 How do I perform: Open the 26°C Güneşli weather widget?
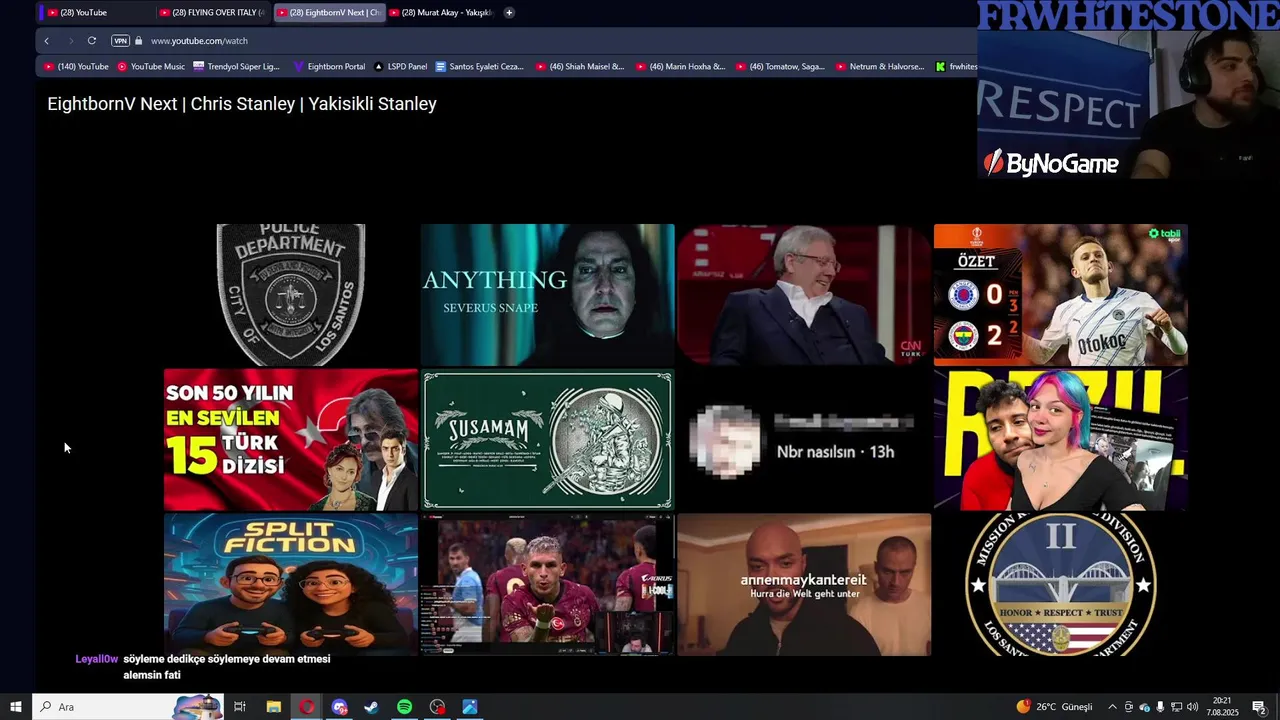[1054, 707]
